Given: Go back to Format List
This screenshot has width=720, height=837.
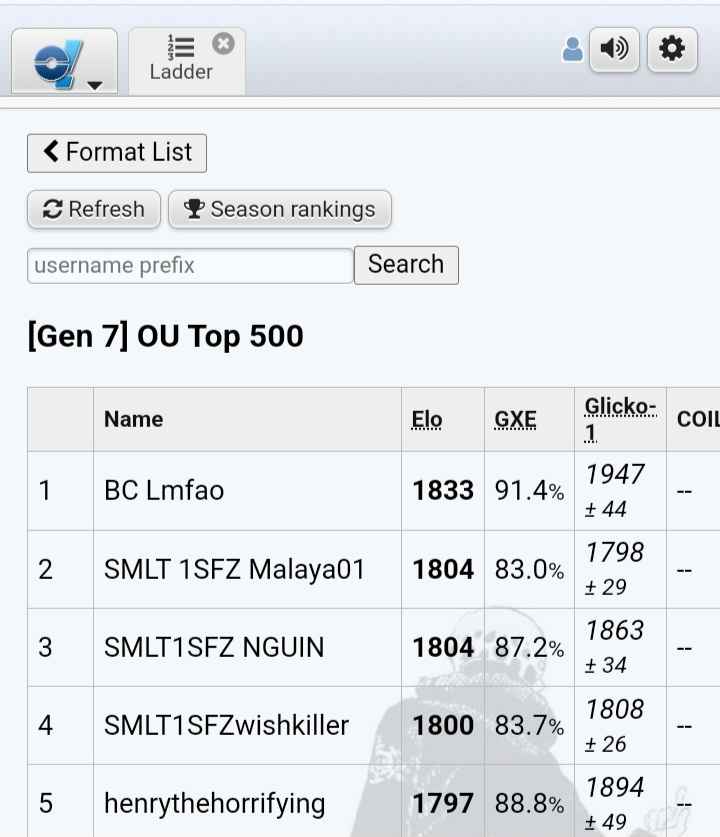Looking at the screenshot, I should tap(117, 153).
